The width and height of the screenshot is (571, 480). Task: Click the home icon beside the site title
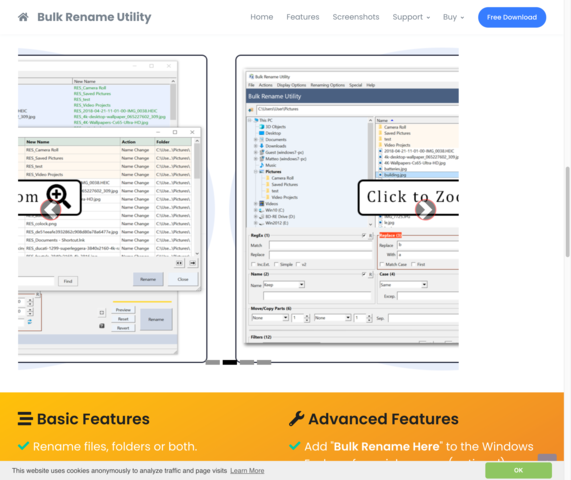23,17
